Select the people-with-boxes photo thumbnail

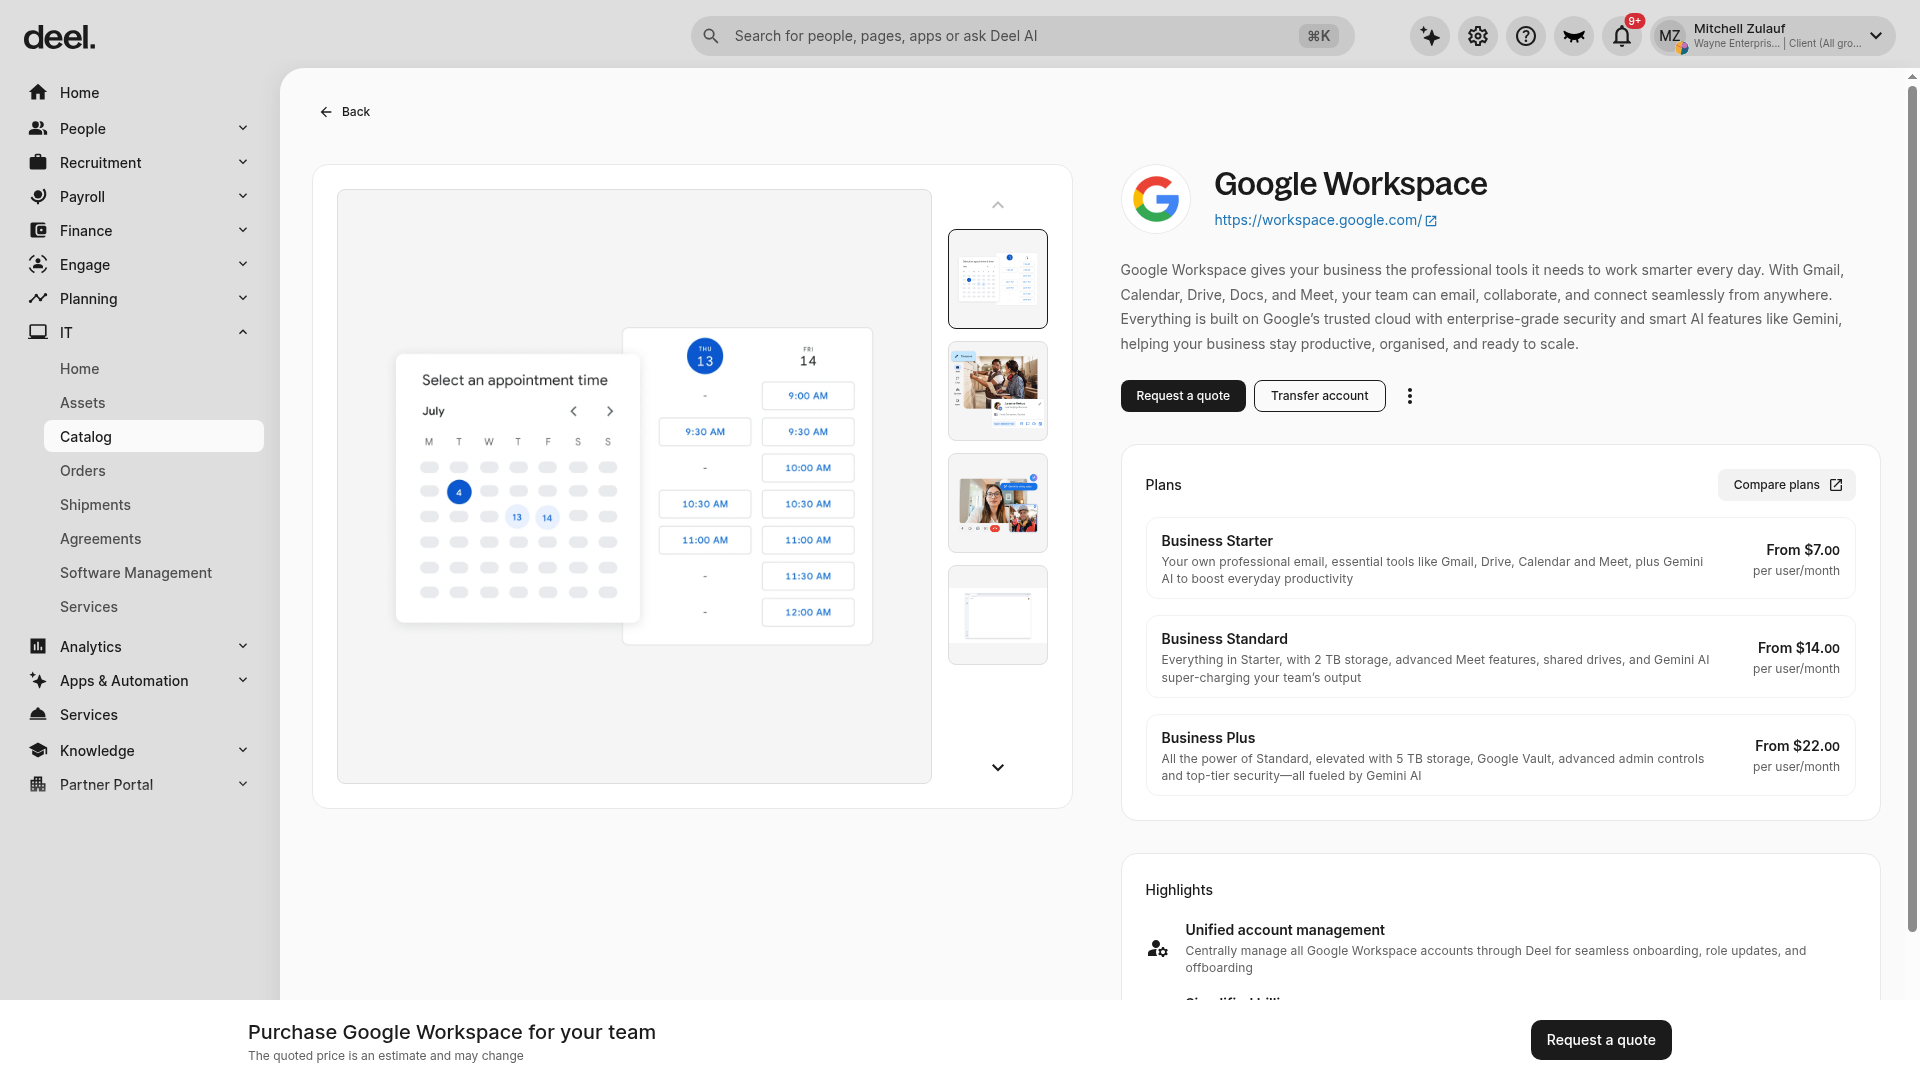pos(998,391)
